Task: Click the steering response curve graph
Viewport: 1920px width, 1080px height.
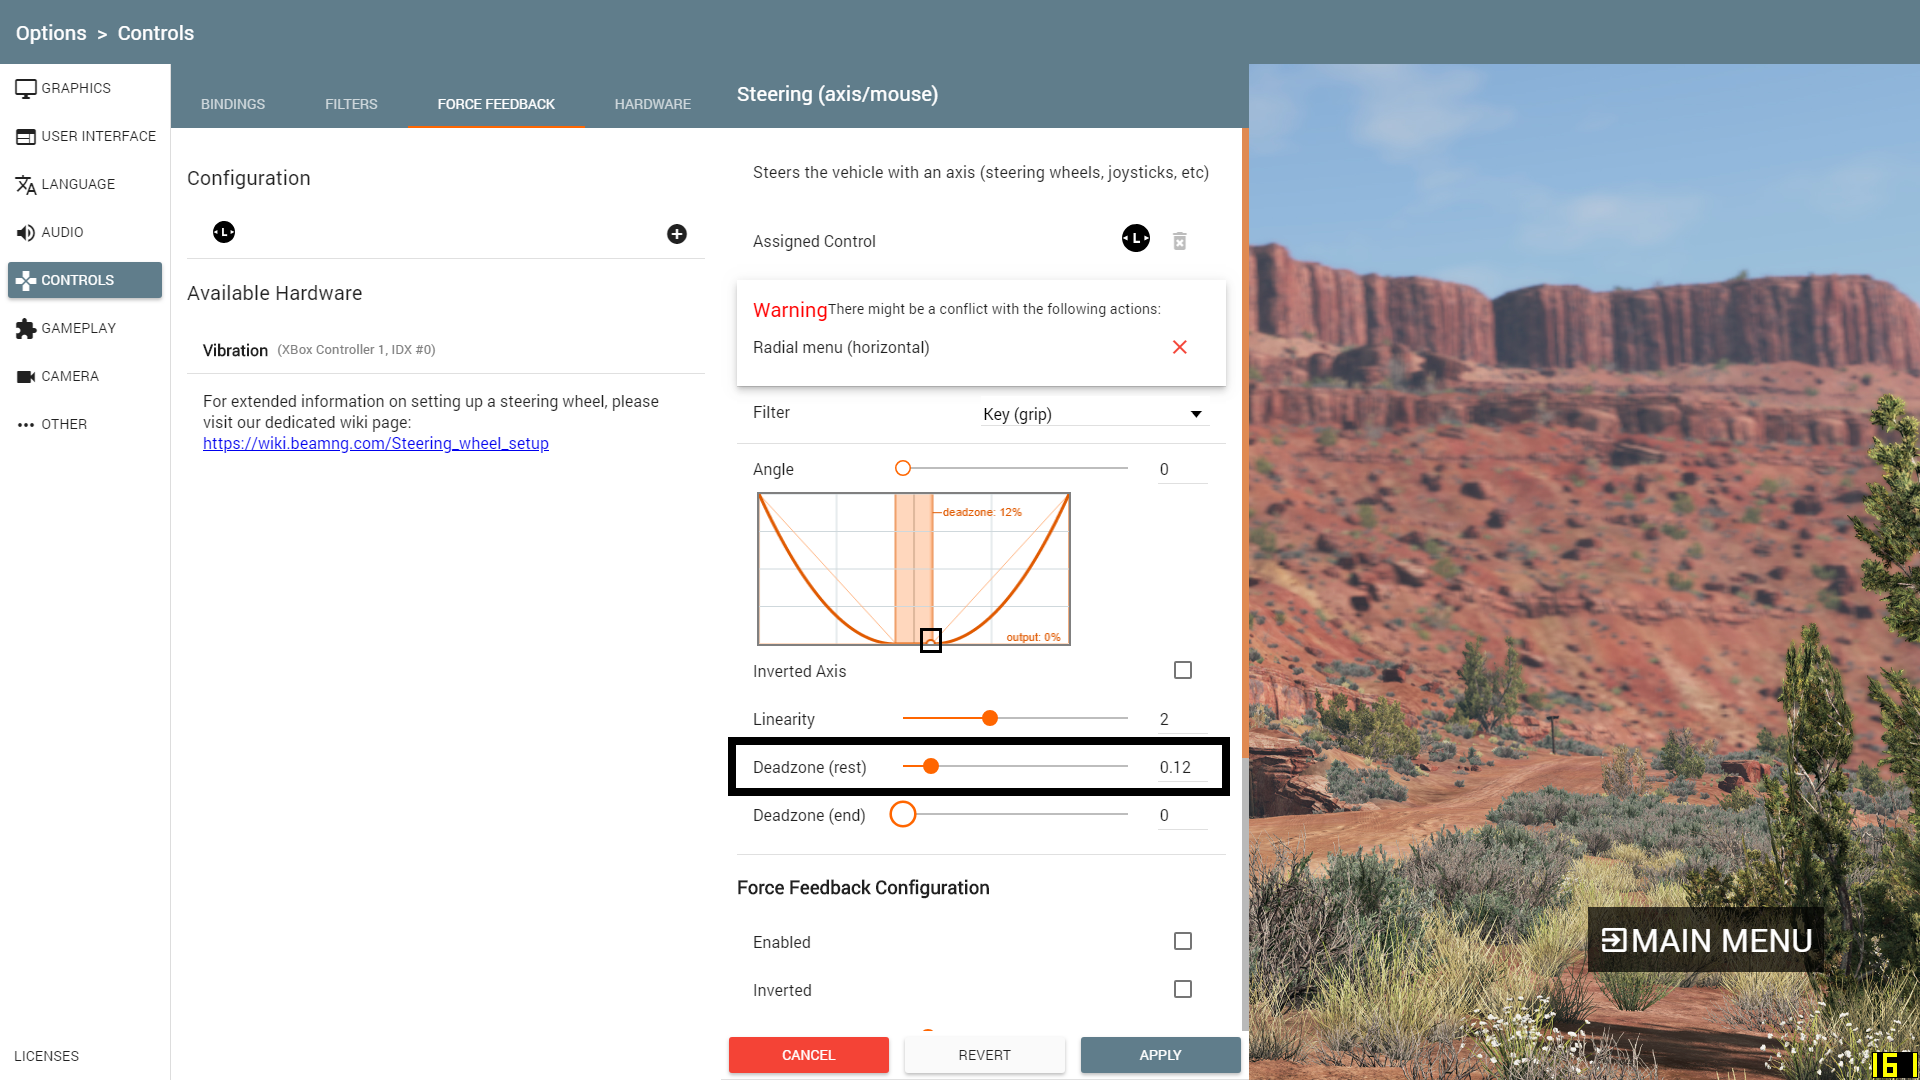Action: click(x=914, y=569)
